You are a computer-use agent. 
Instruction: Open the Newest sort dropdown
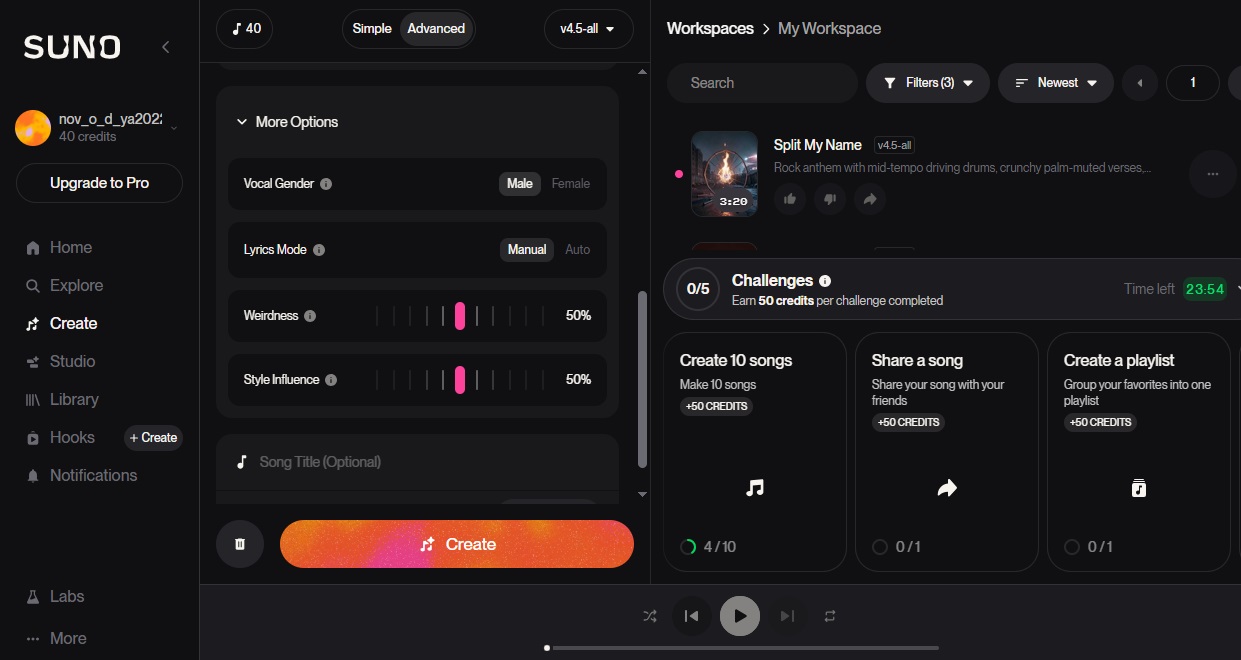tap(1056, 83)
